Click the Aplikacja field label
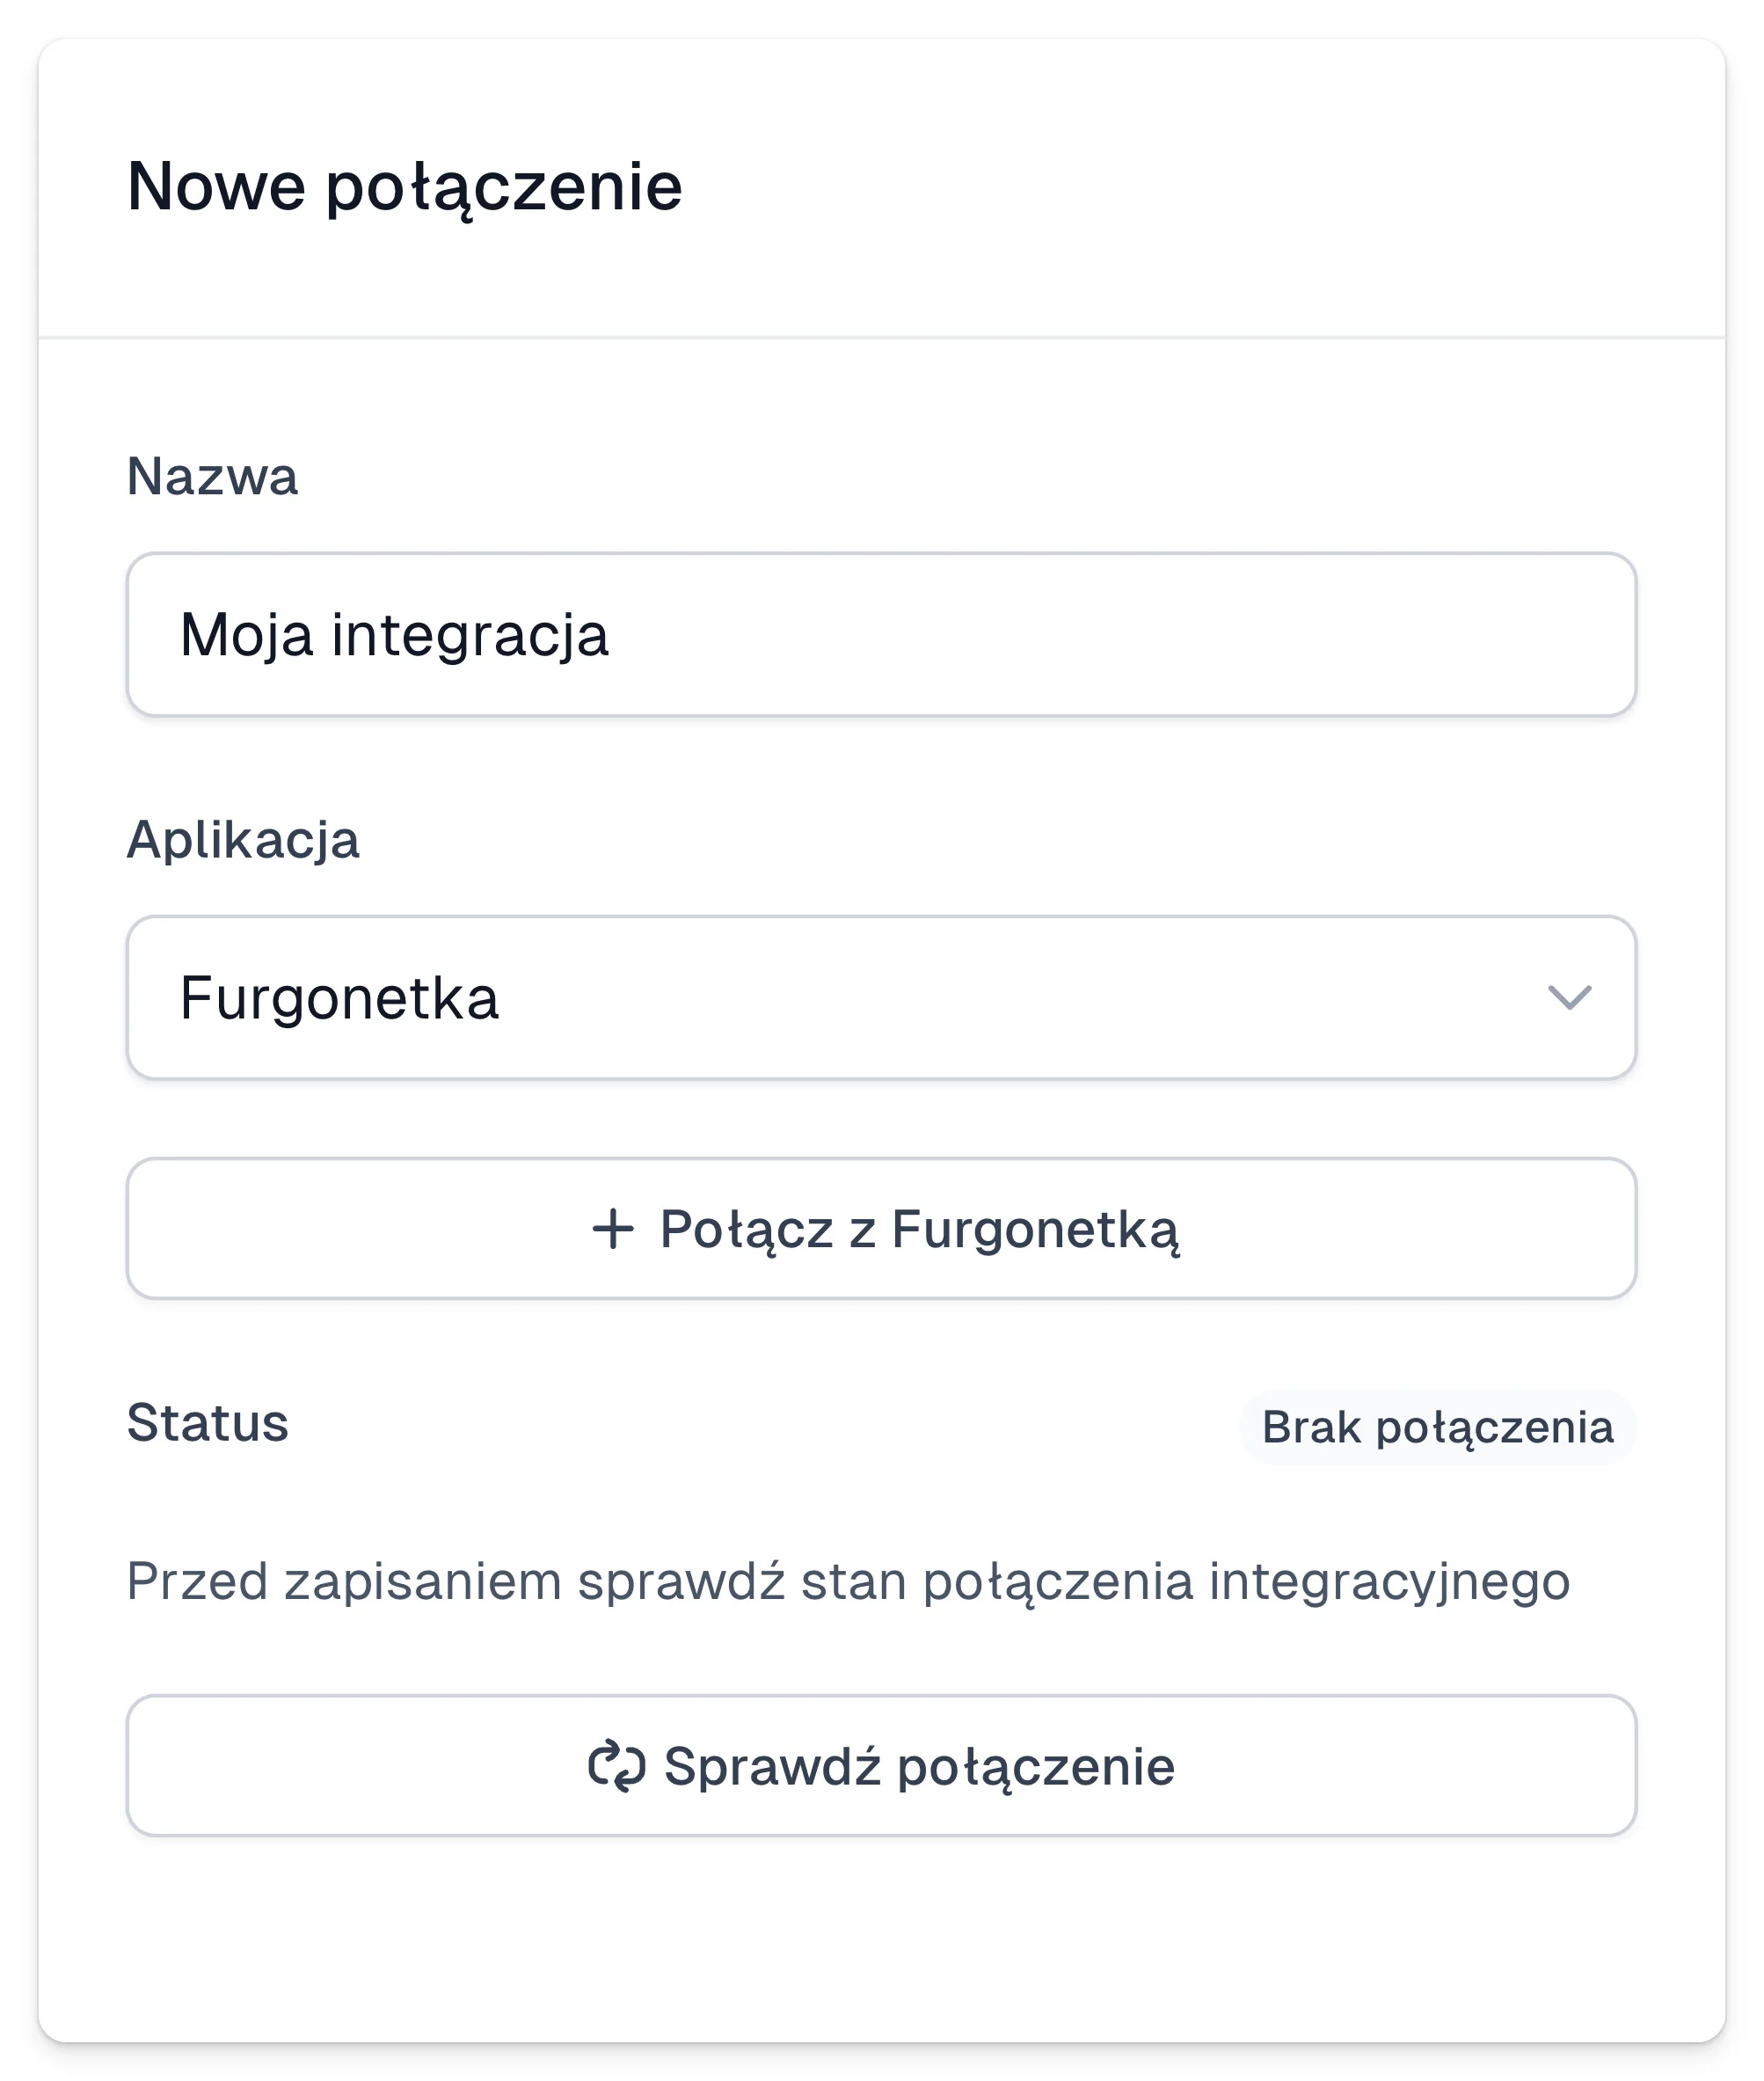1764x2081 pixels. tap(243, 840)
